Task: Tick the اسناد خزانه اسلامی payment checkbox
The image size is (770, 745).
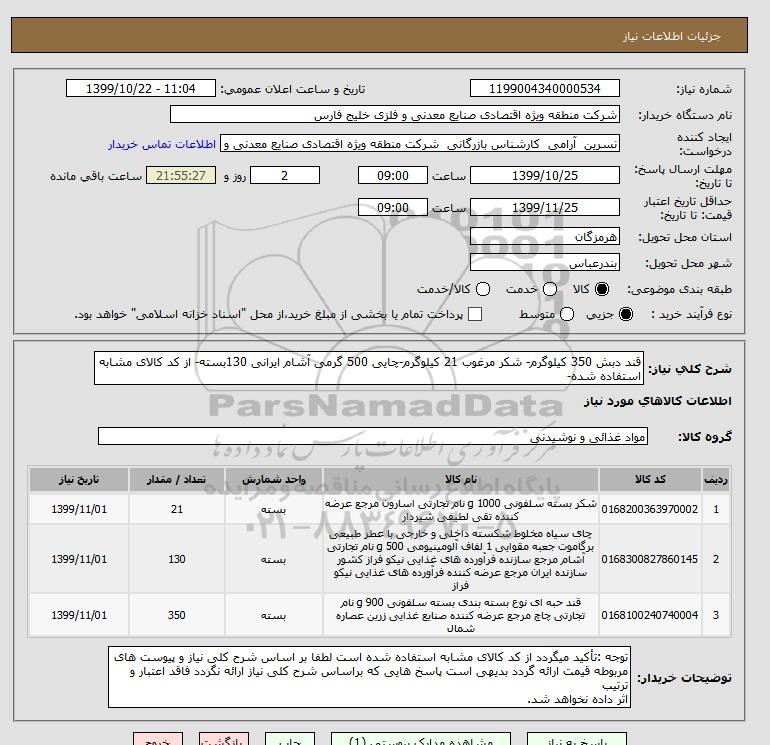Action: [x=475, y=314]
